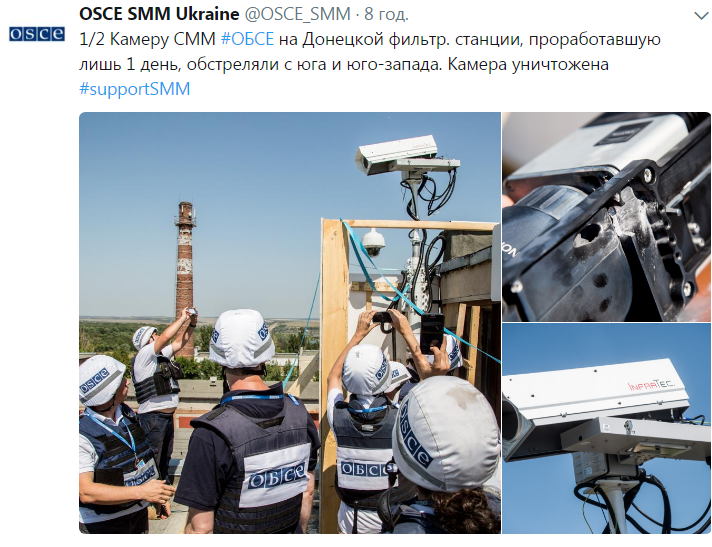This screenshot has height=547, width=712.
Task: Click the dome camera under the wooden frame
Action: point(373,242)
